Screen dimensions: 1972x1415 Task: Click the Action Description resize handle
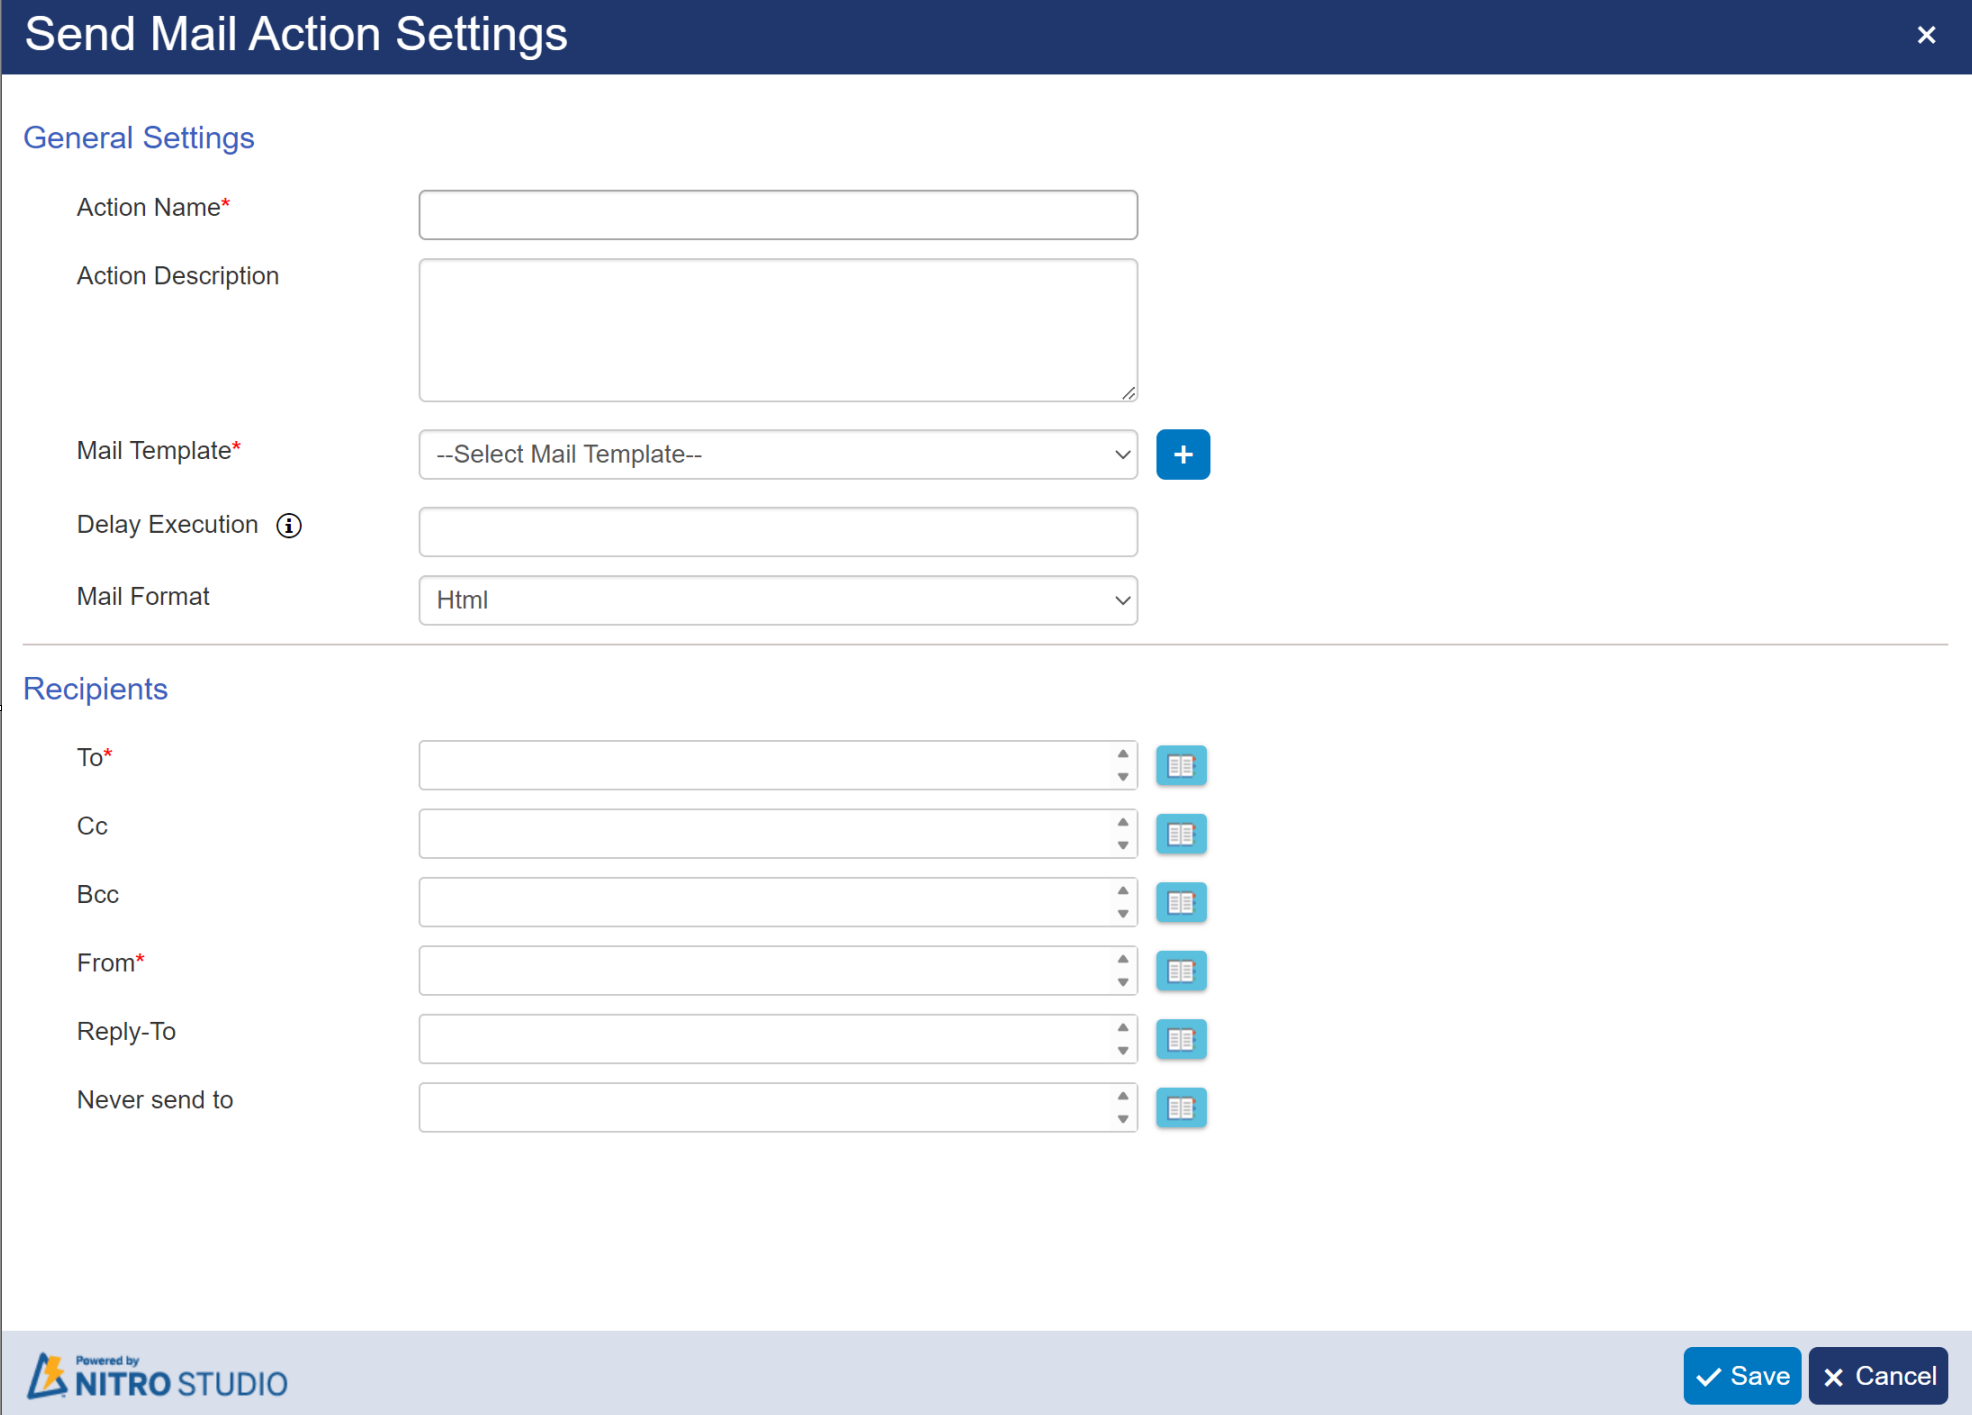(x=1128, y=393)
